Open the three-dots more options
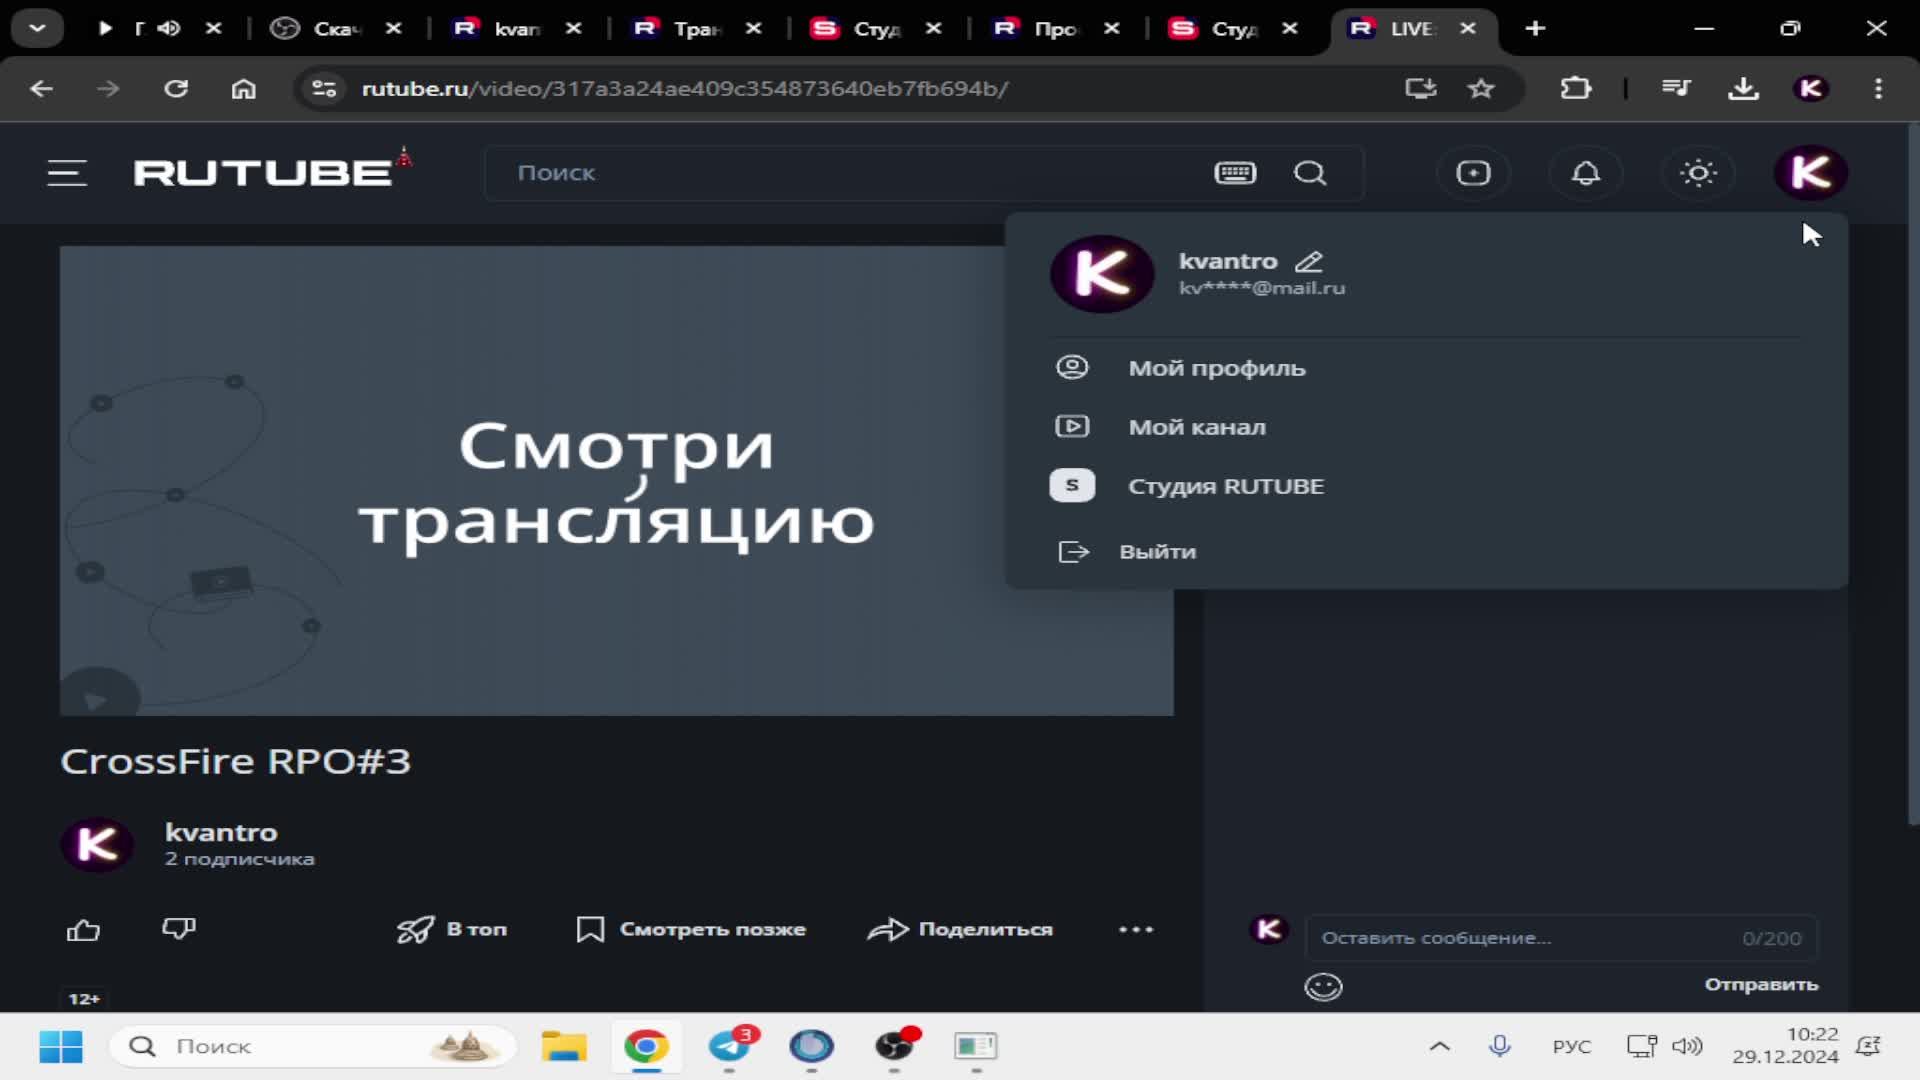Viewport: 1920px width, 1080px height. (1136, 930)
